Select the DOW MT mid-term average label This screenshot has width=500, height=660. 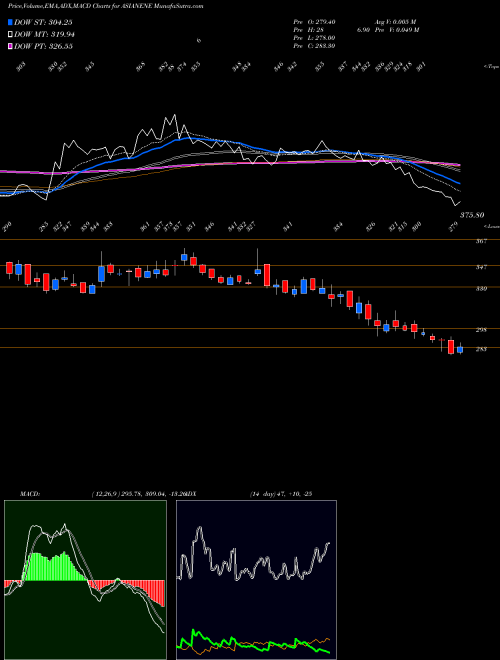(44, 35)
